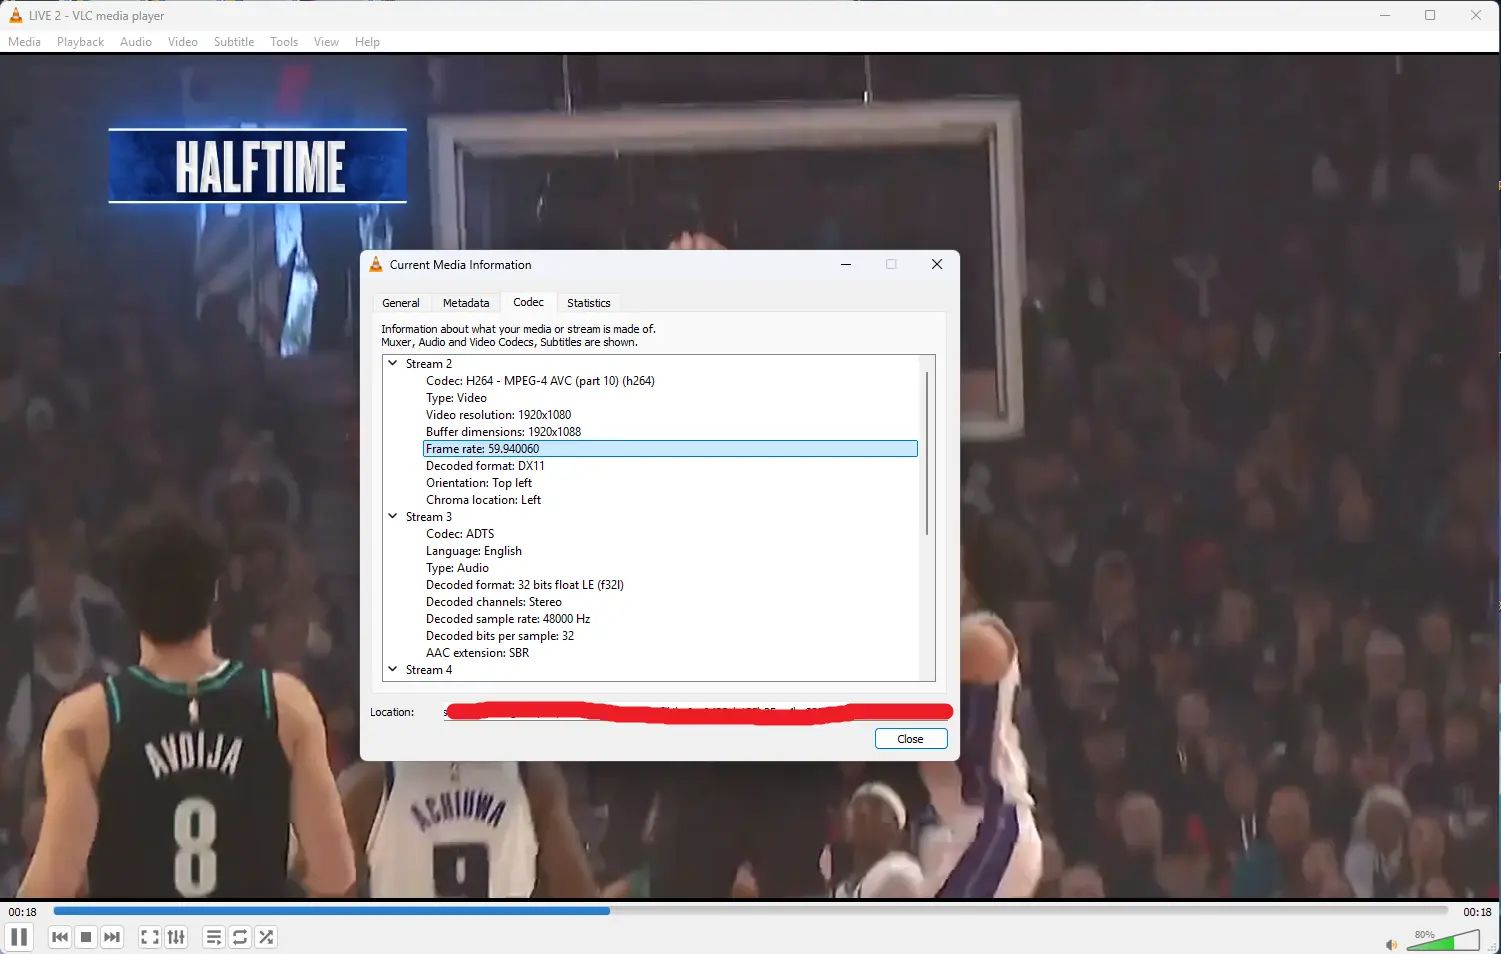Skip to next media item
This screenshot has width=1501, height=954.
(x=112, y=937)
